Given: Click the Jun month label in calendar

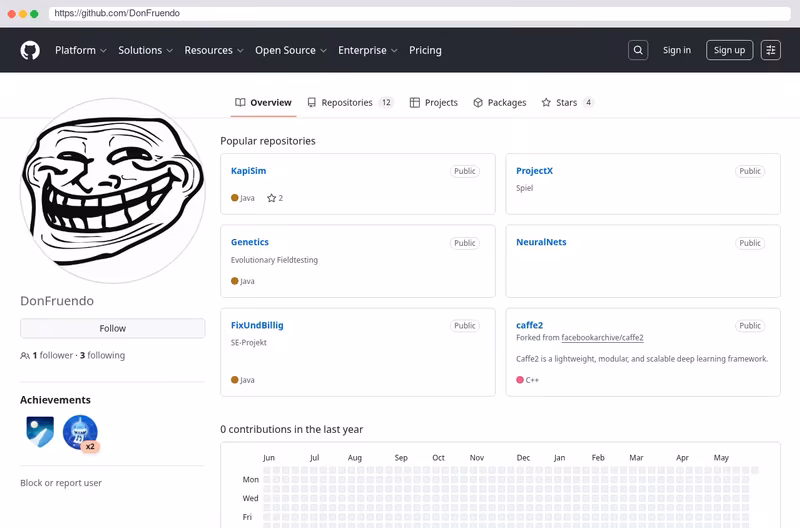Looking at the screenshot, I should [269, 458].
